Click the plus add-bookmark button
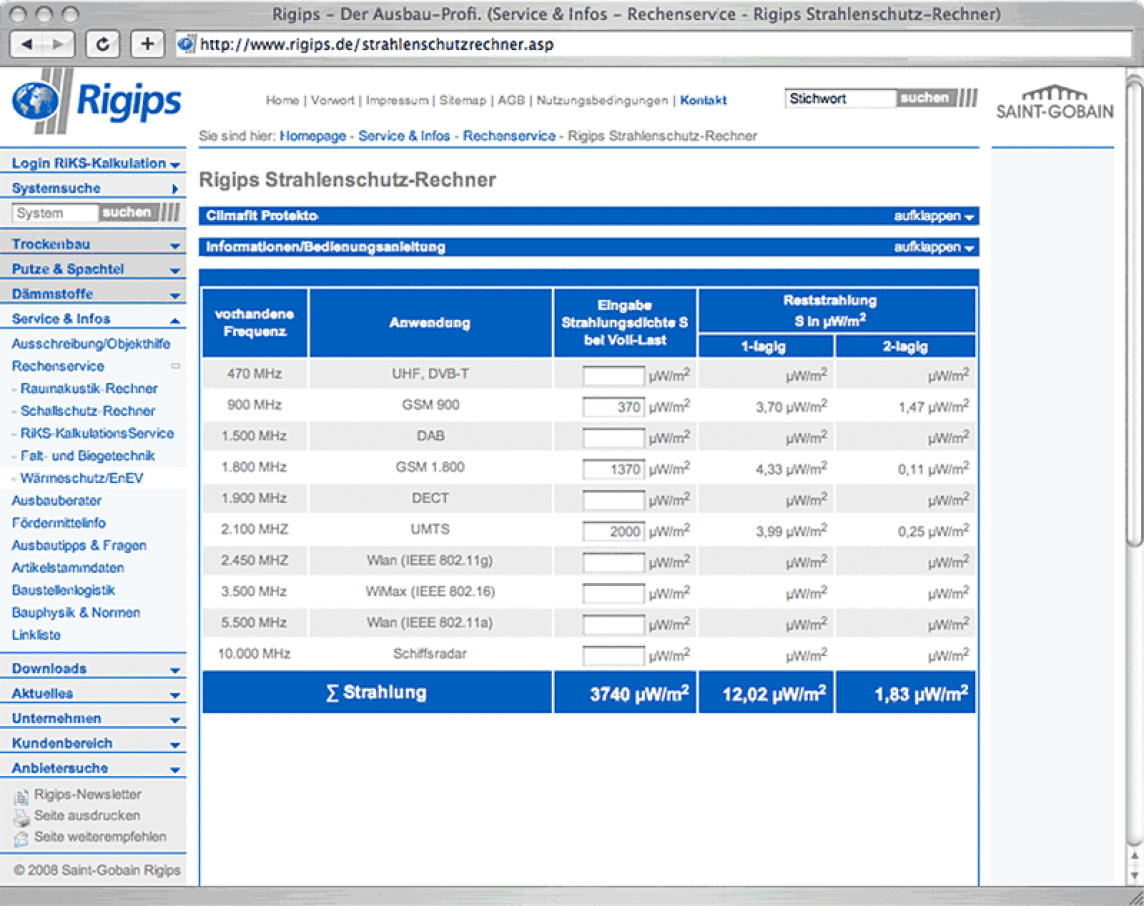This screenshot has height=906, width=1144. point(147,44)
